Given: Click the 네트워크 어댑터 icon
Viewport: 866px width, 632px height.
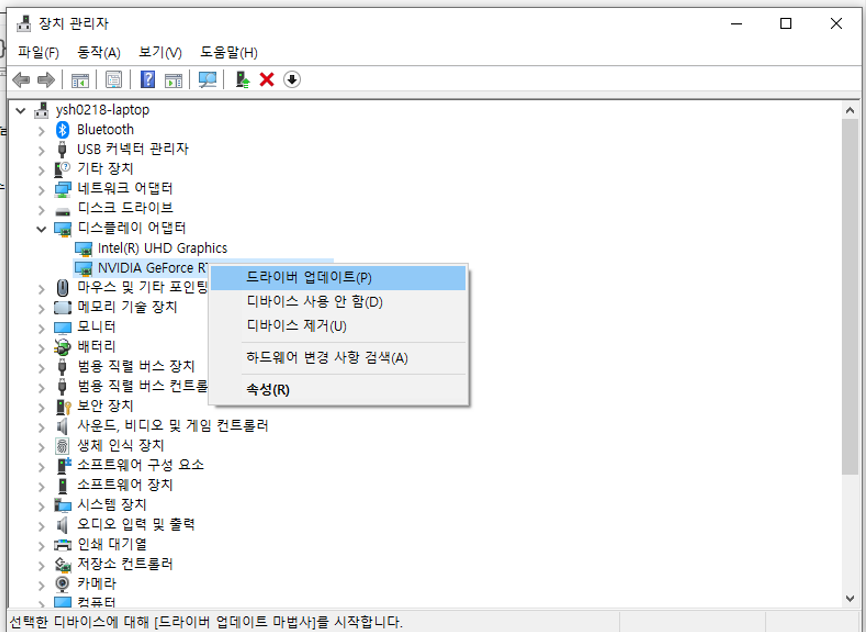Looking at the screenshot, I should 62,189.
